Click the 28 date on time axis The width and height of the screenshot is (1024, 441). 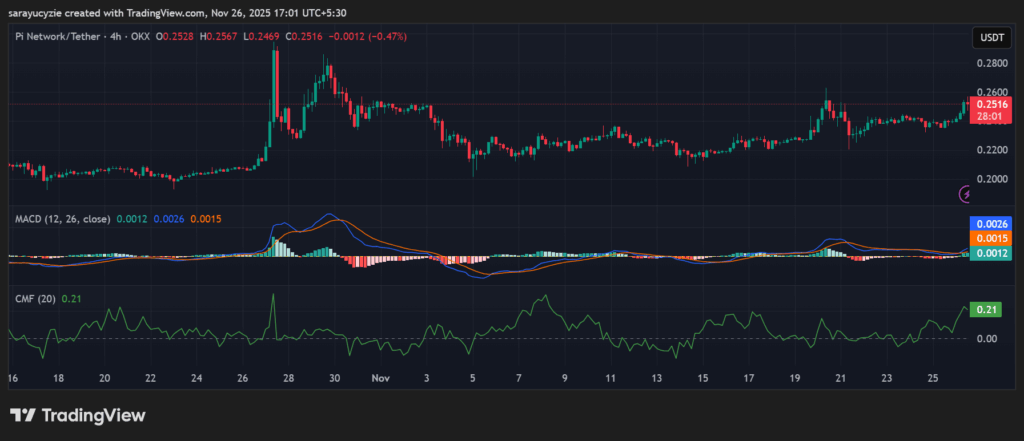(x=288, y=379)
